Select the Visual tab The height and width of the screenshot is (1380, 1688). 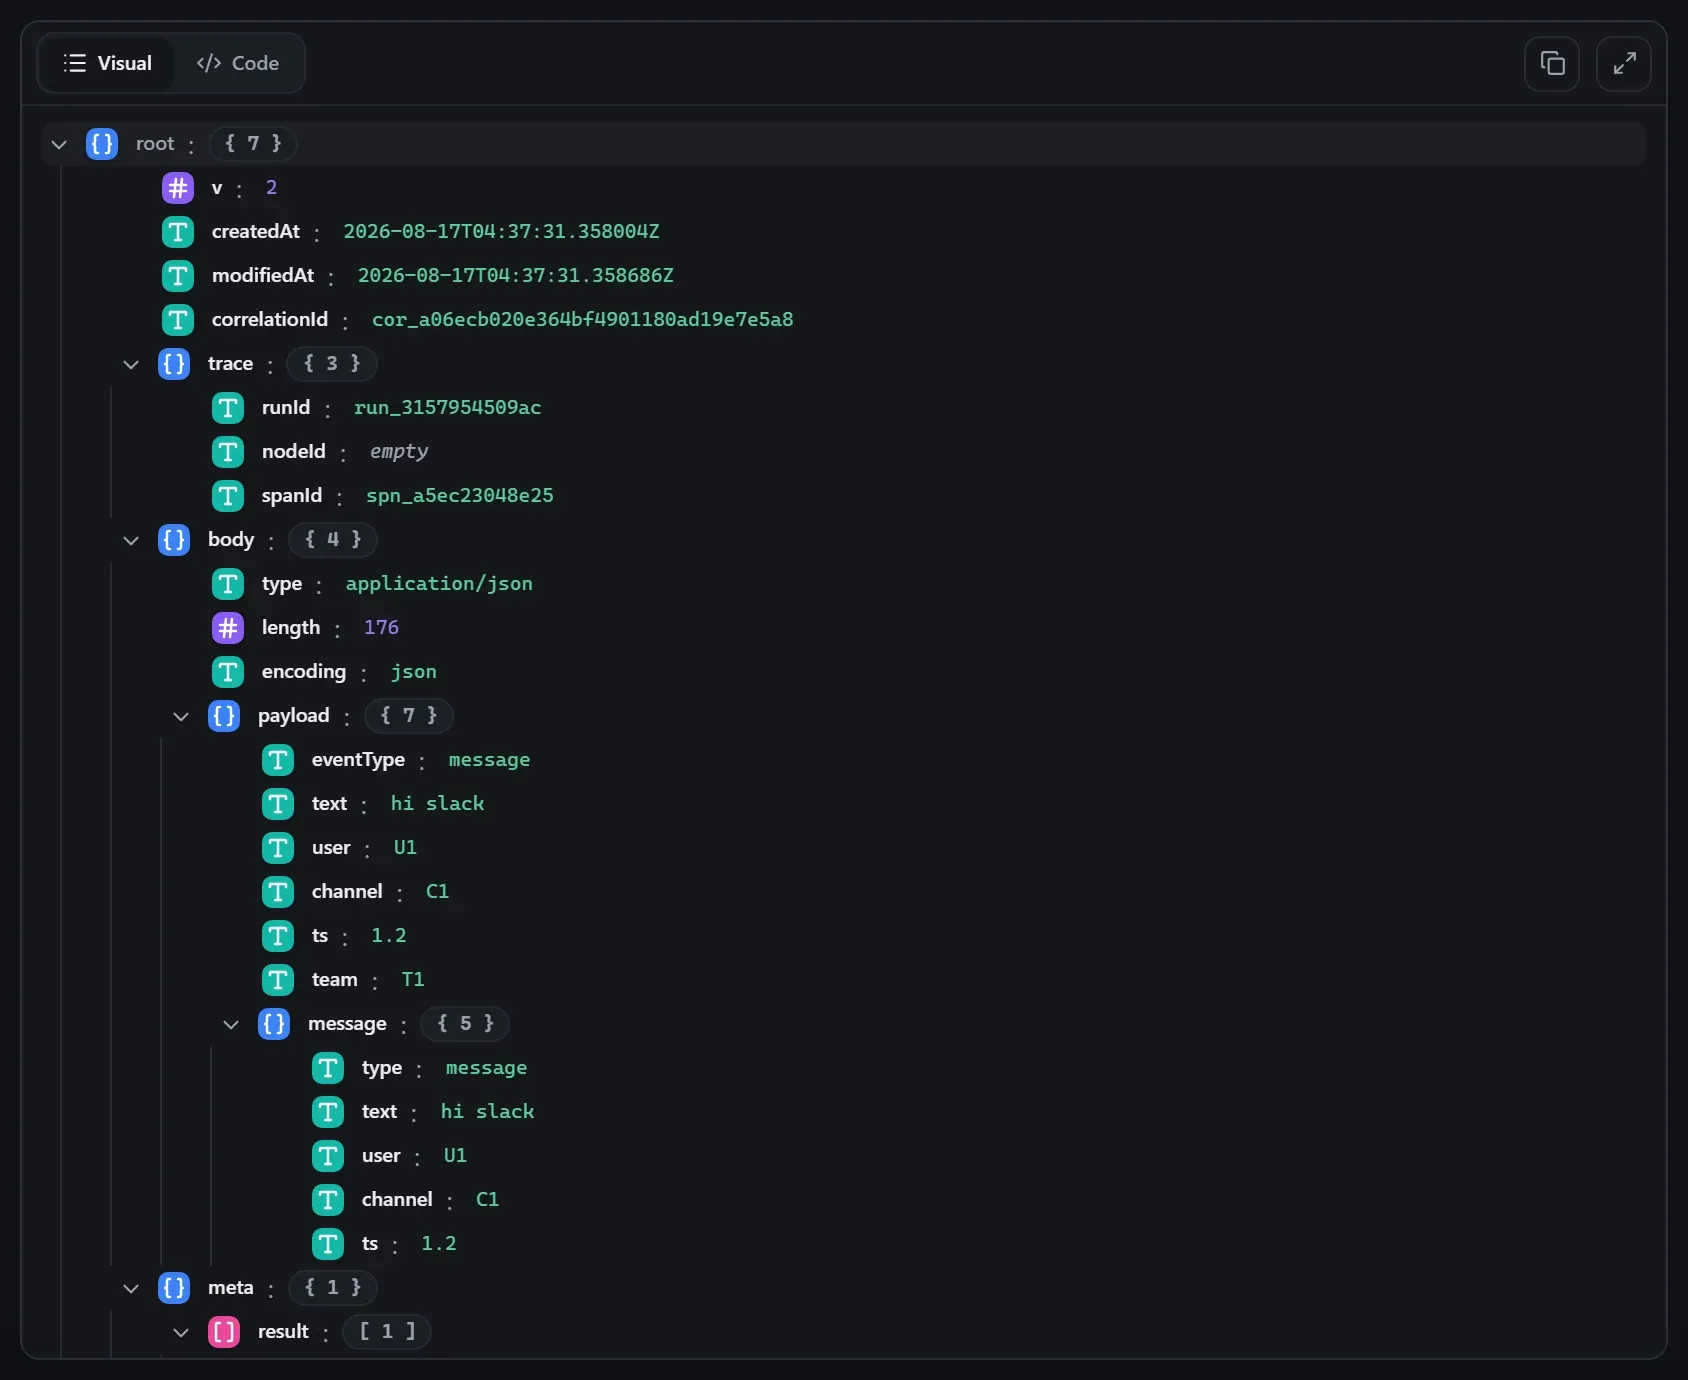[x=107, y=63]
